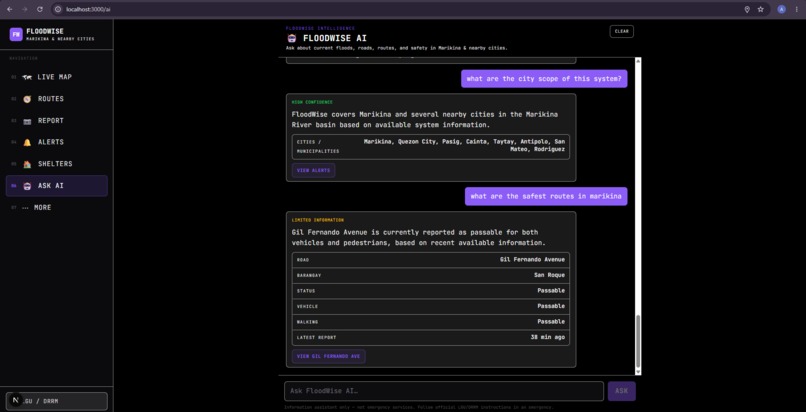Open browser three-dot menu
Viewport: 806px width, 412px height.
796,9
